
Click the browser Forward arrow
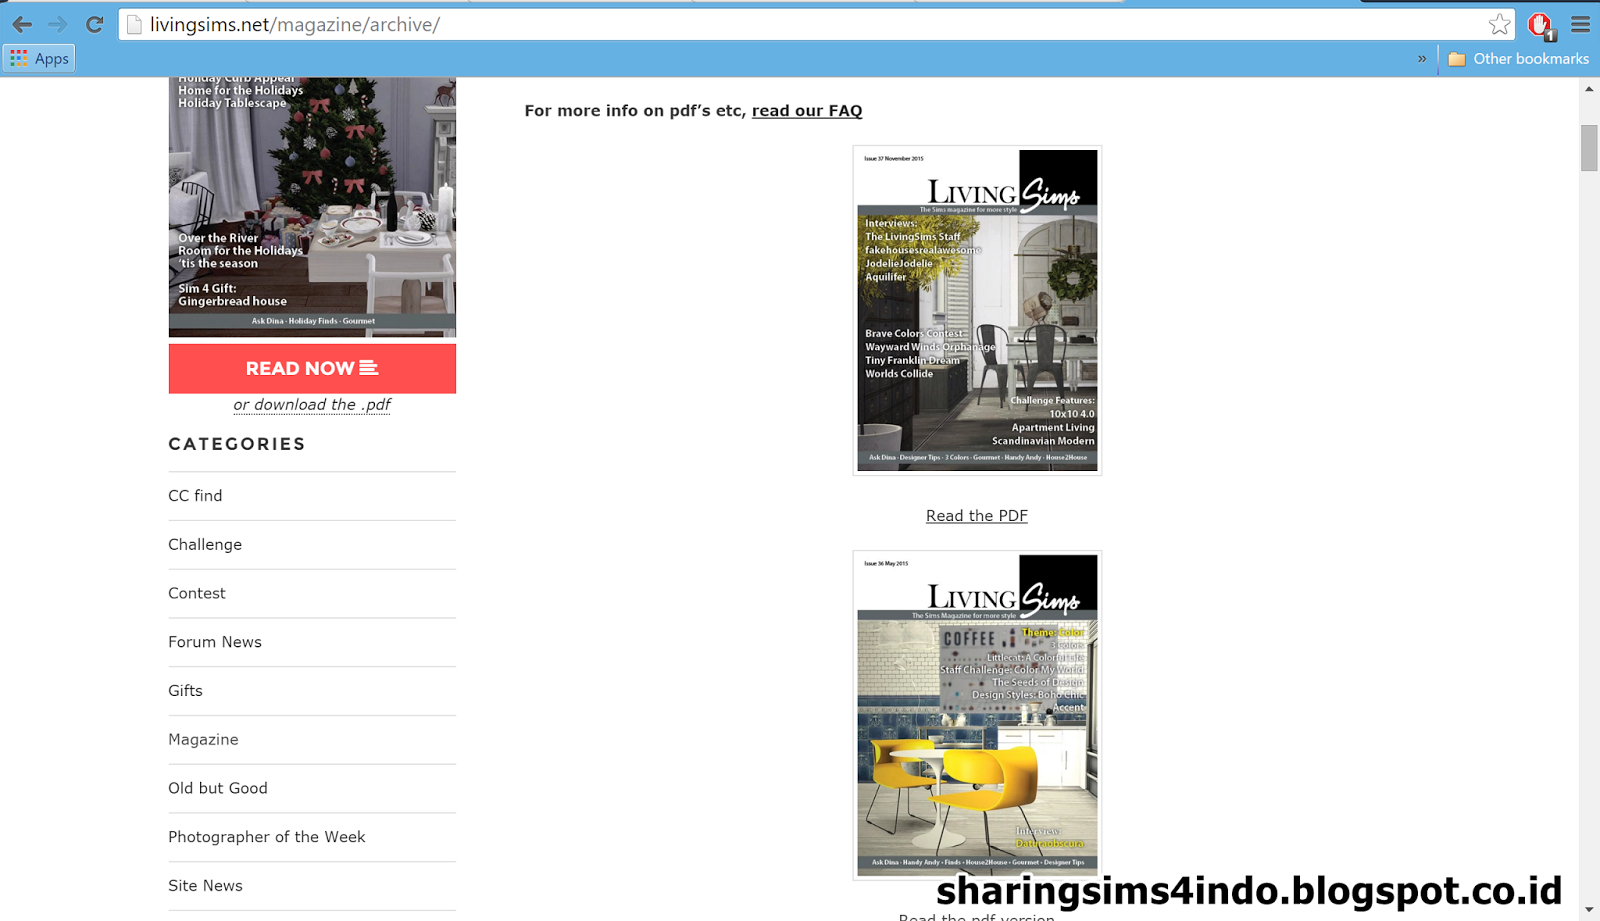coord(58,24)
